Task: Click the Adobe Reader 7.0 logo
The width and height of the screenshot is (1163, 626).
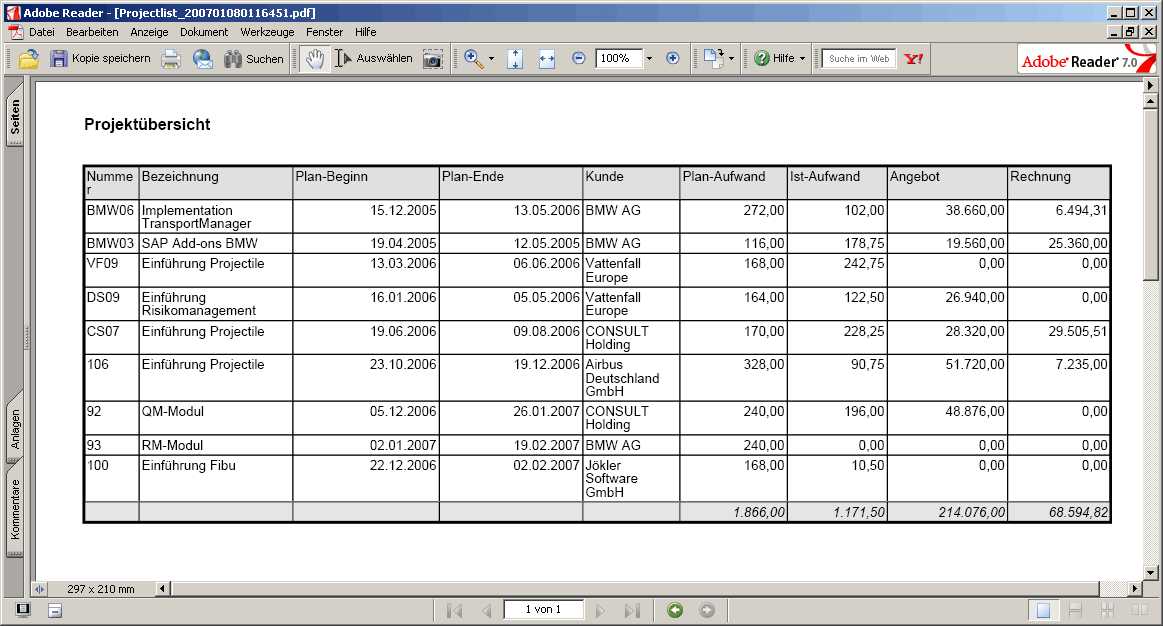Action: click(1087, 59)
